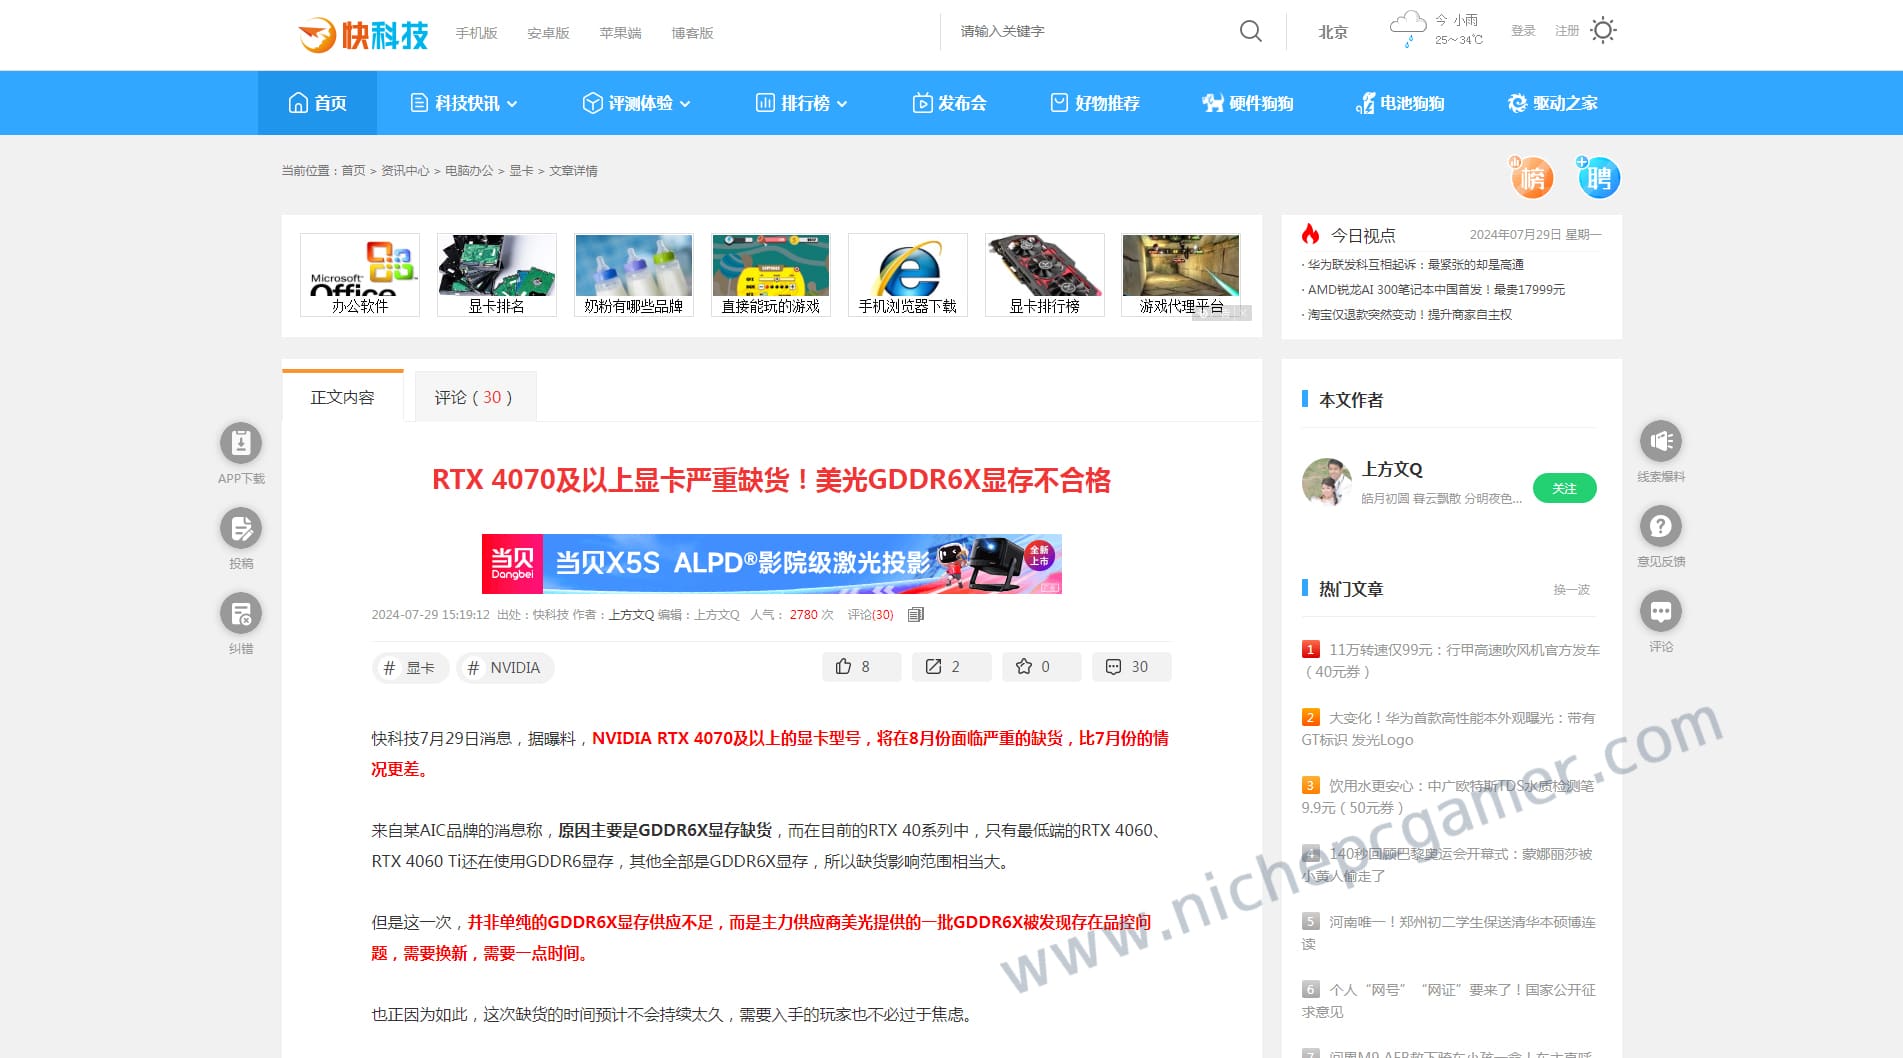Open 好物推荐 in navigation bar
1903x1058 pixels.
1094,103
